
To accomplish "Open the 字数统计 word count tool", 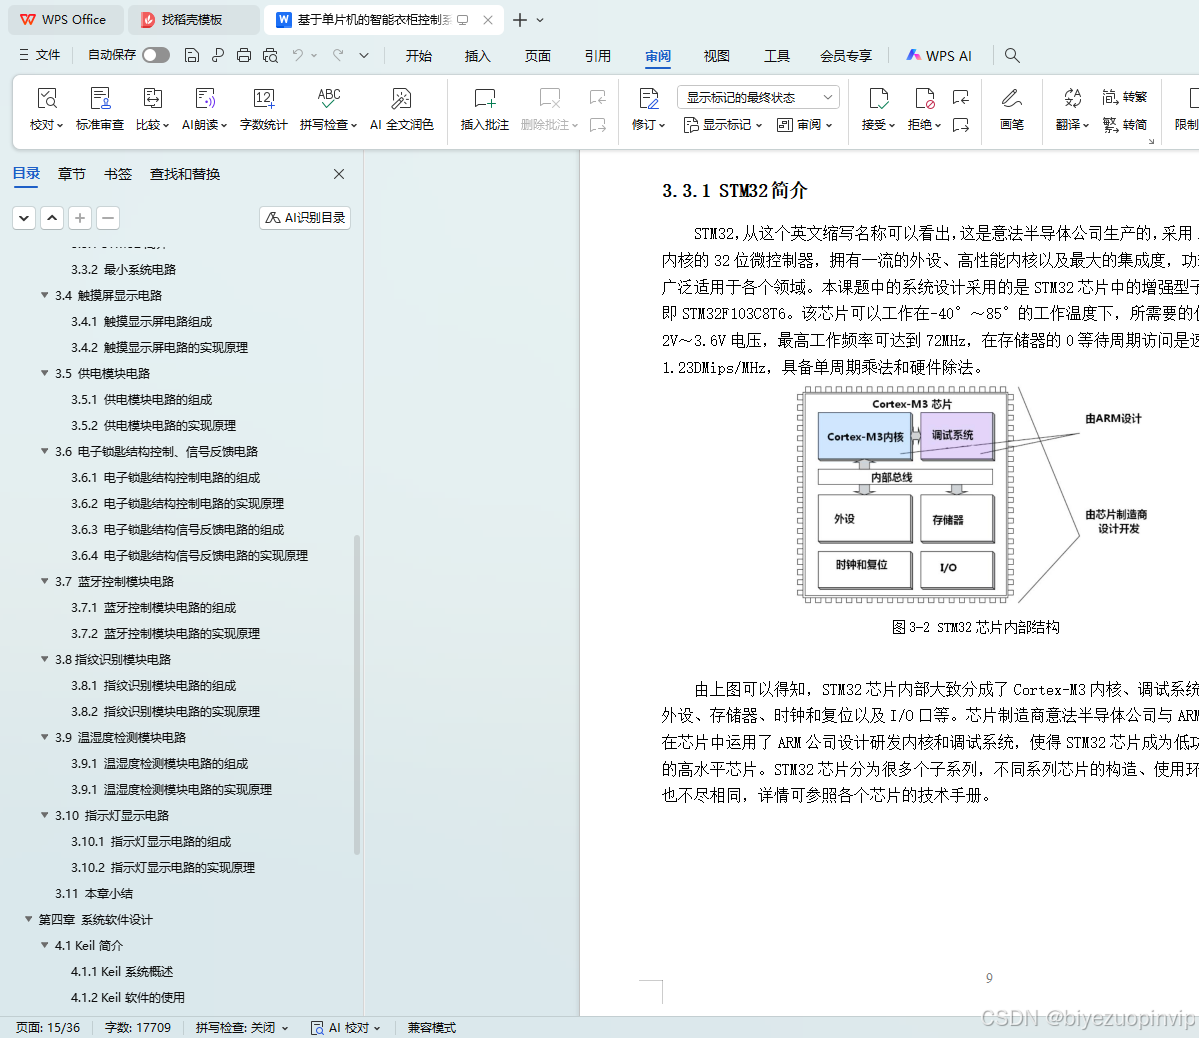I will [263, 108].
